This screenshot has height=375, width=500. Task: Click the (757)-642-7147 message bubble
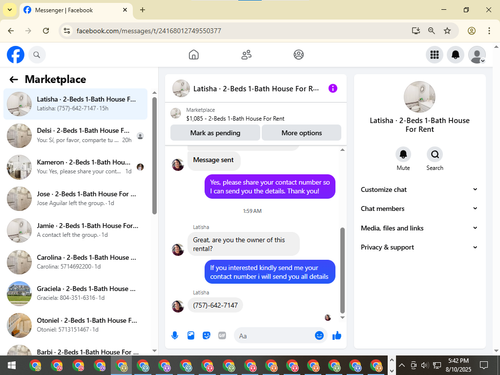click(215, 305)
